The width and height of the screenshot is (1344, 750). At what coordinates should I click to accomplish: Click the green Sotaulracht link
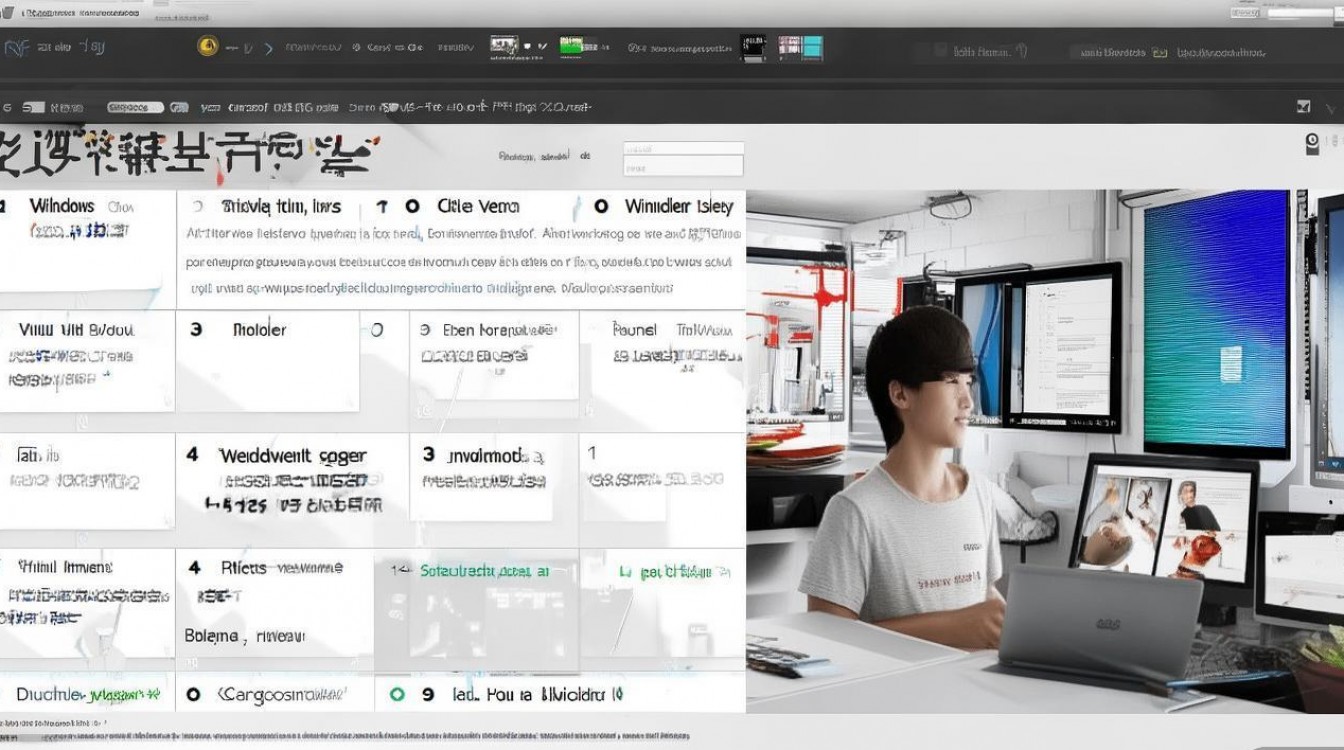point(484,571)
